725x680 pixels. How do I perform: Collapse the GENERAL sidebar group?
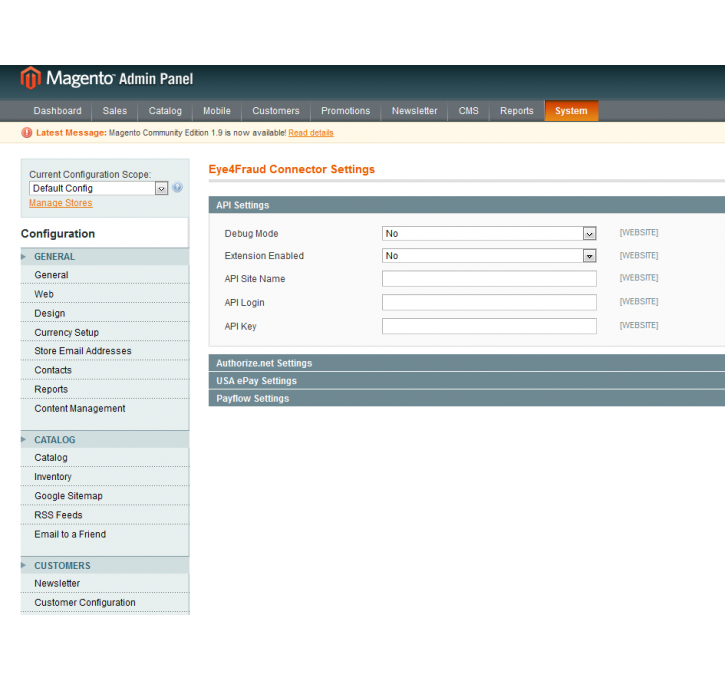[105, 257]
